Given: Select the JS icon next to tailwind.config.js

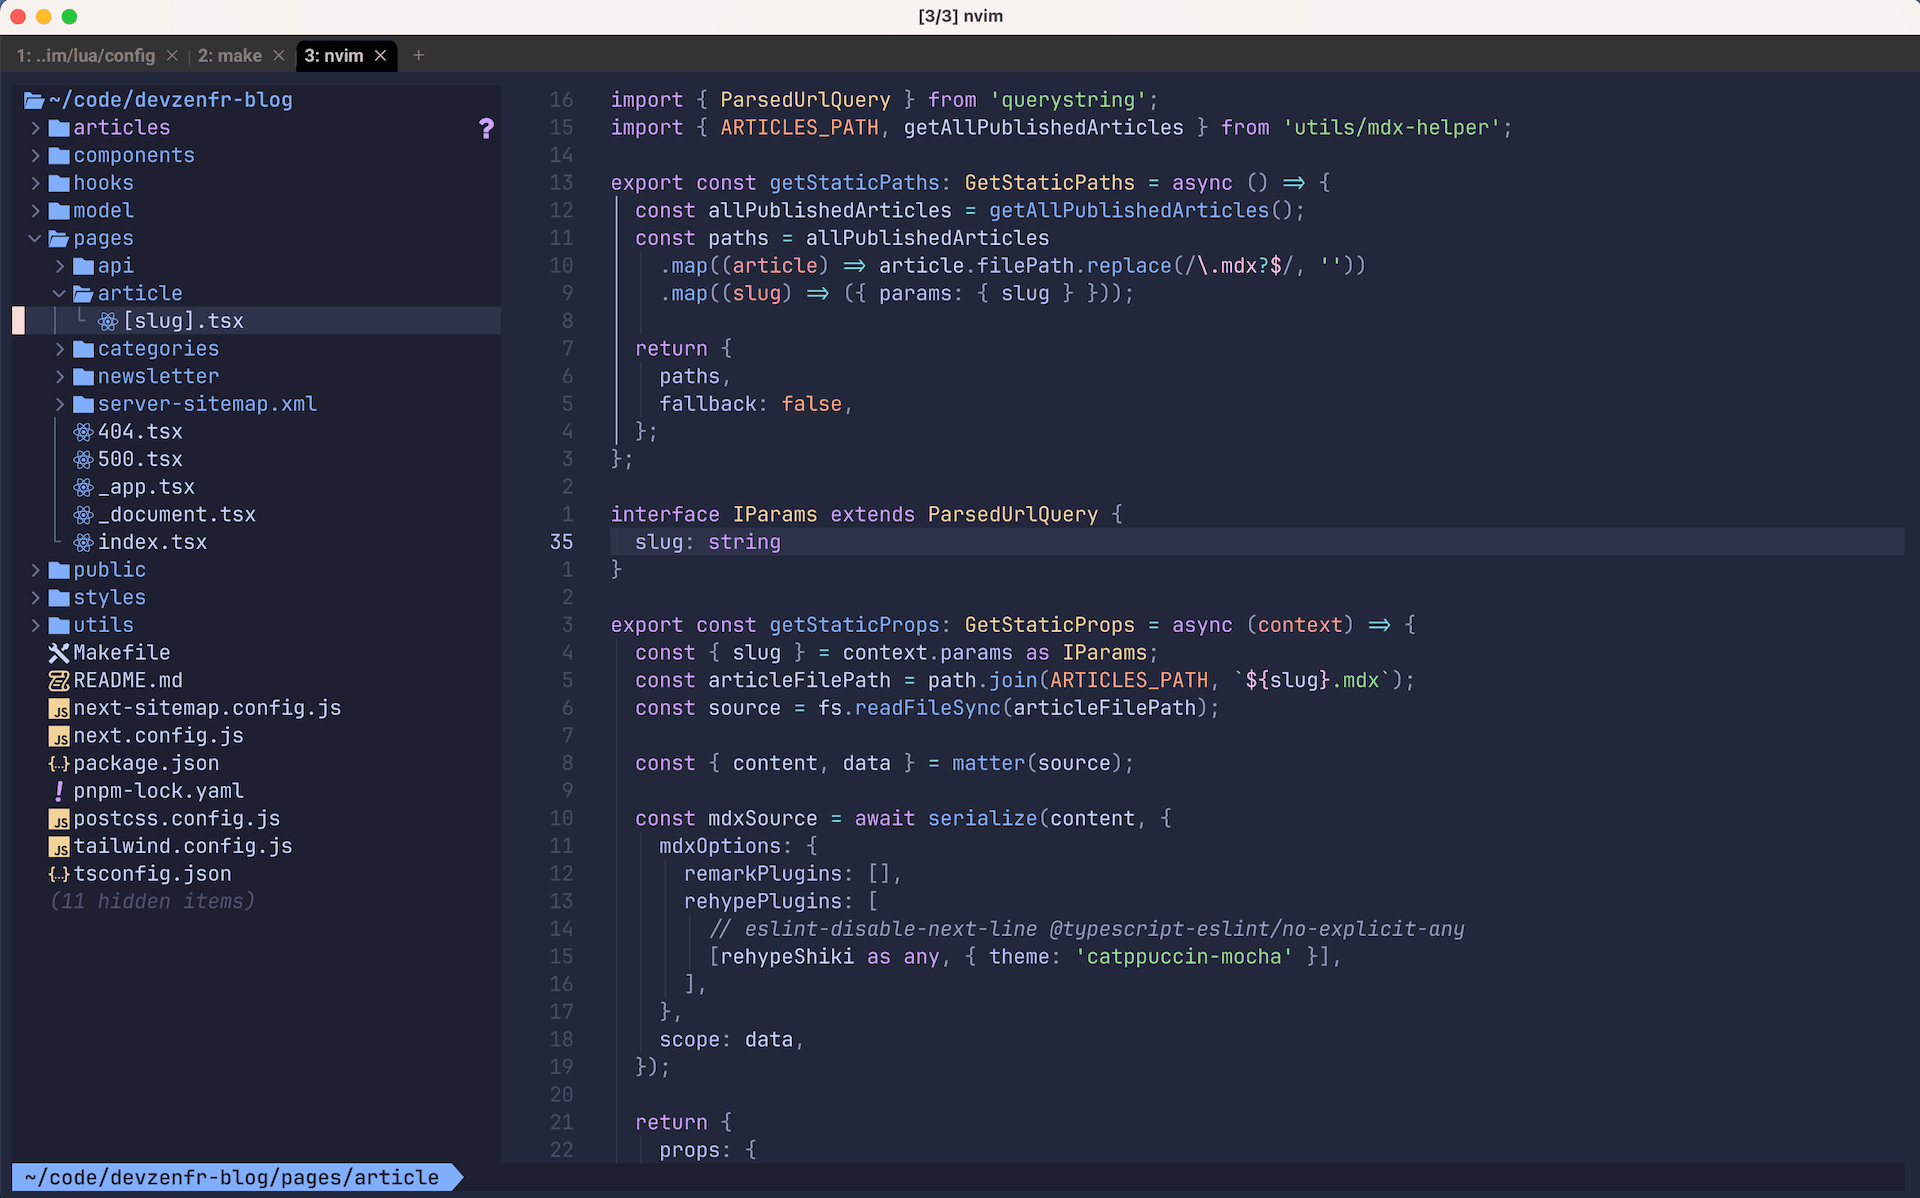Looking at the screenshot, I should (60, 846).
